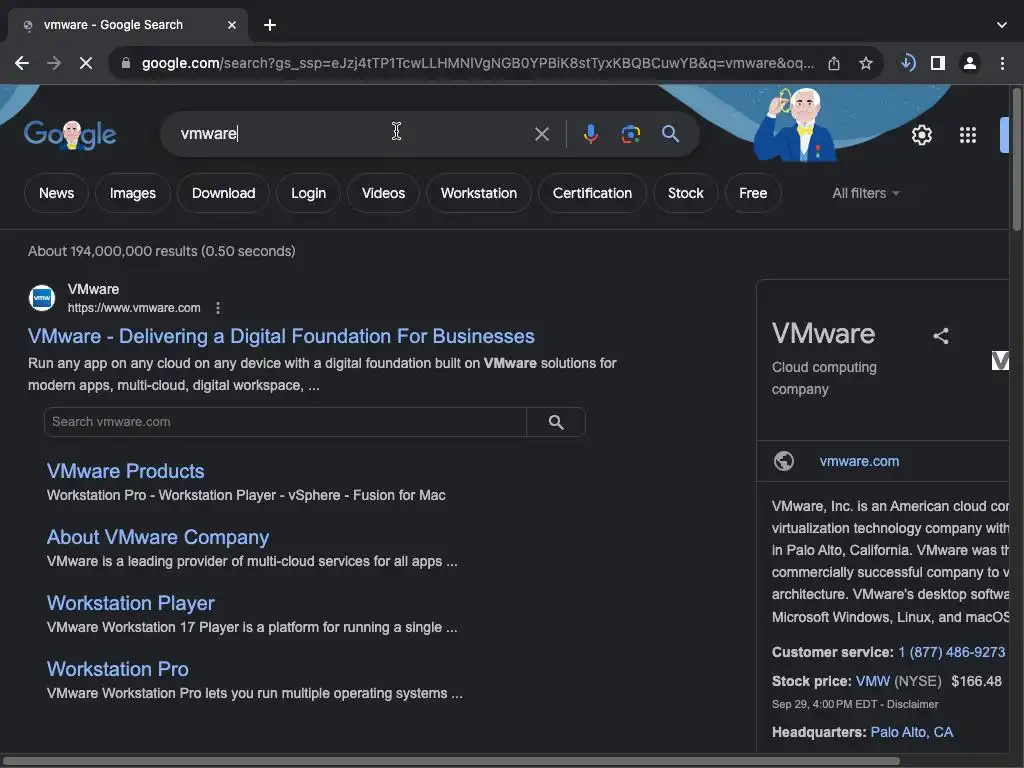Screen dimensions: 1024x768
Task: Click the globe icon beside vmware.com
Action: [784, 461]
